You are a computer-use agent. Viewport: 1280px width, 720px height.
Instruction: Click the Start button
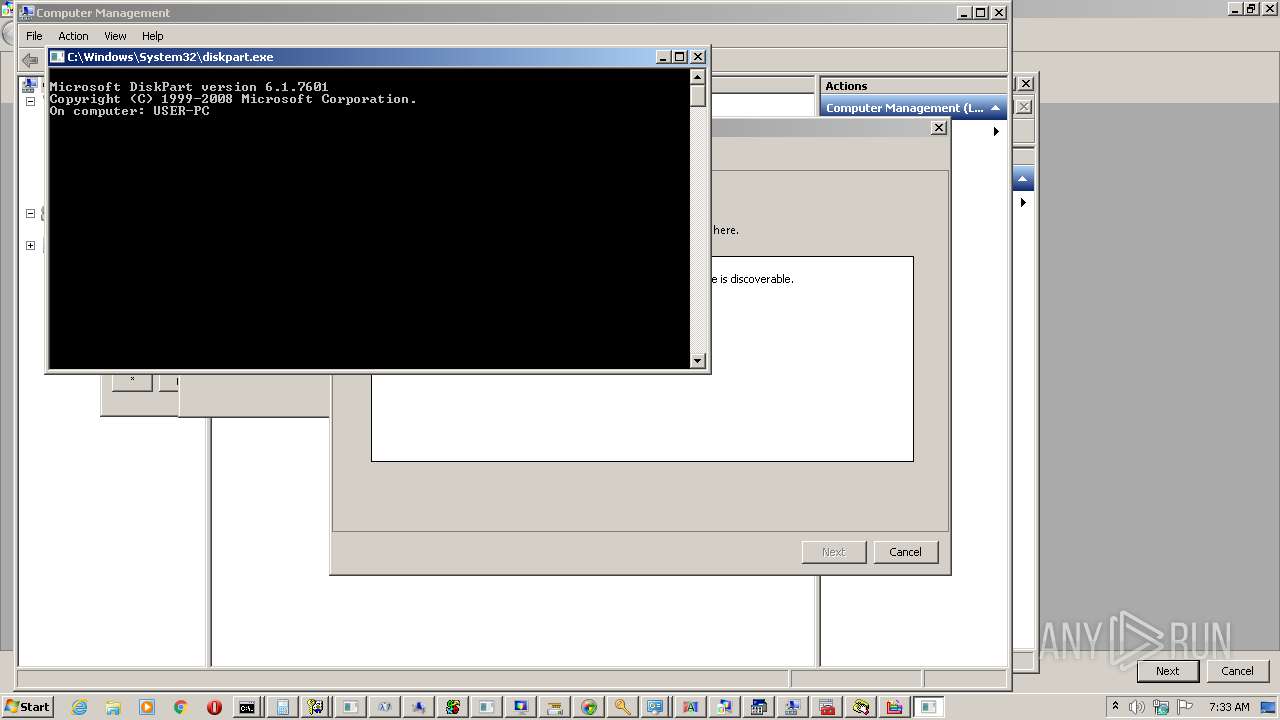click(x=28, y=707)
